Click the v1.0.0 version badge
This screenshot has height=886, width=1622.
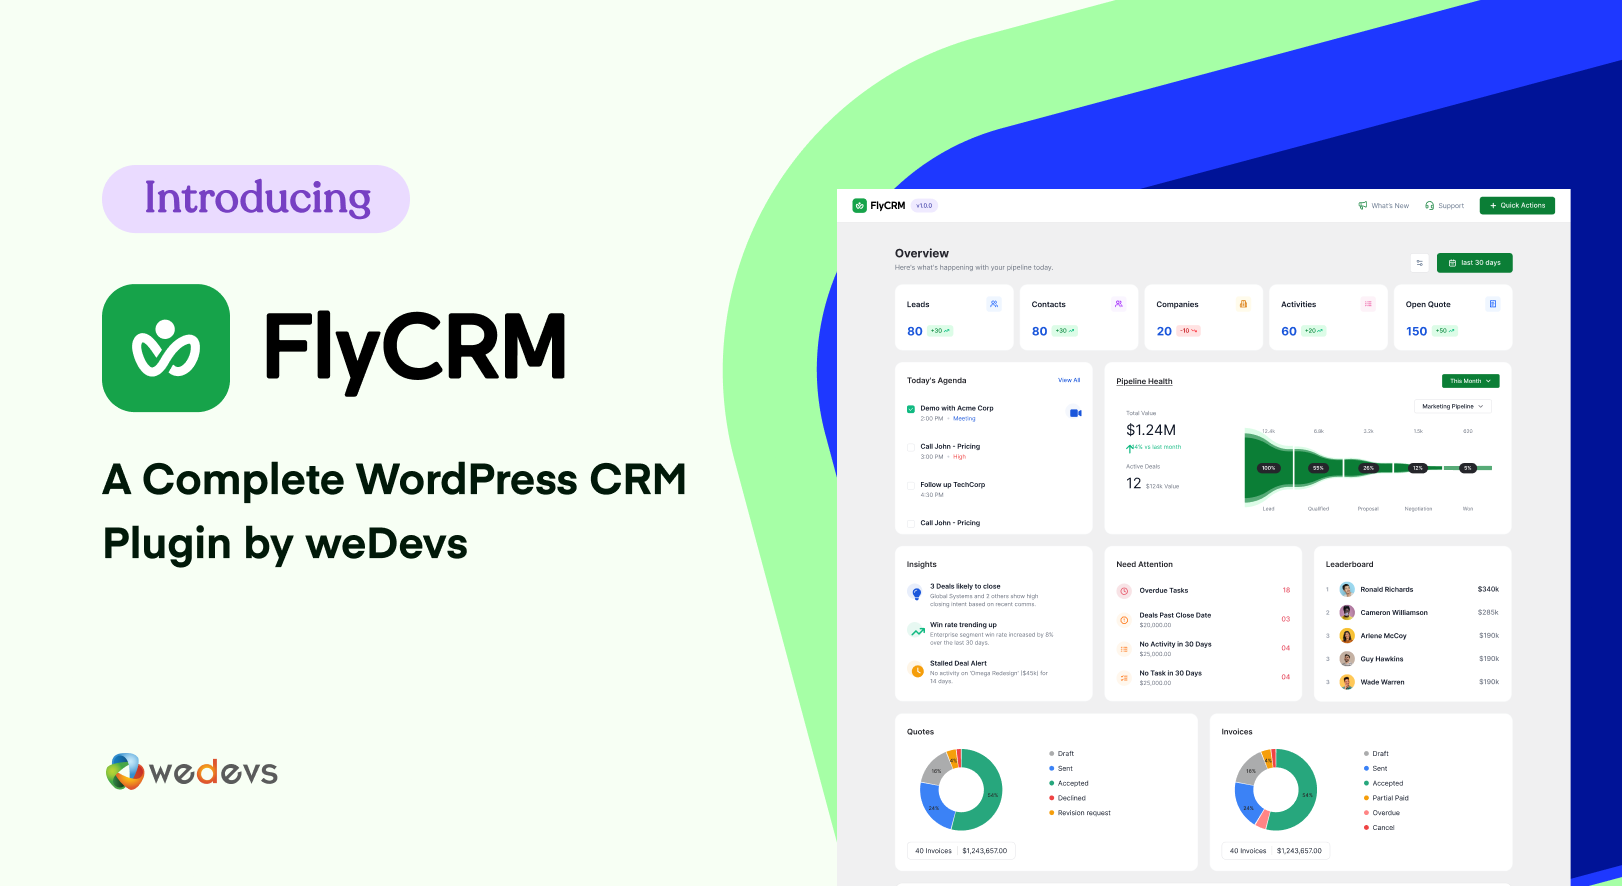[924, 206]
